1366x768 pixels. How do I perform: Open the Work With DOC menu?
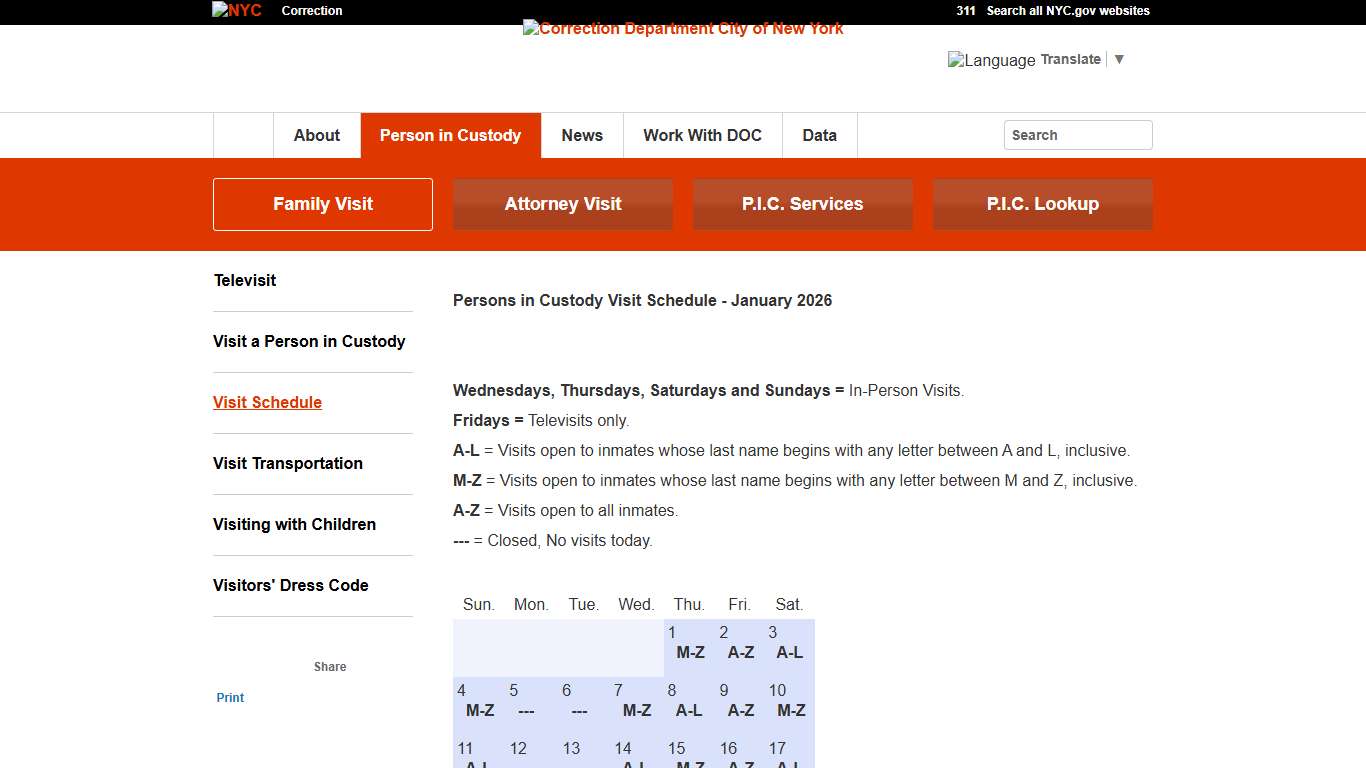(x=702, y=135)
